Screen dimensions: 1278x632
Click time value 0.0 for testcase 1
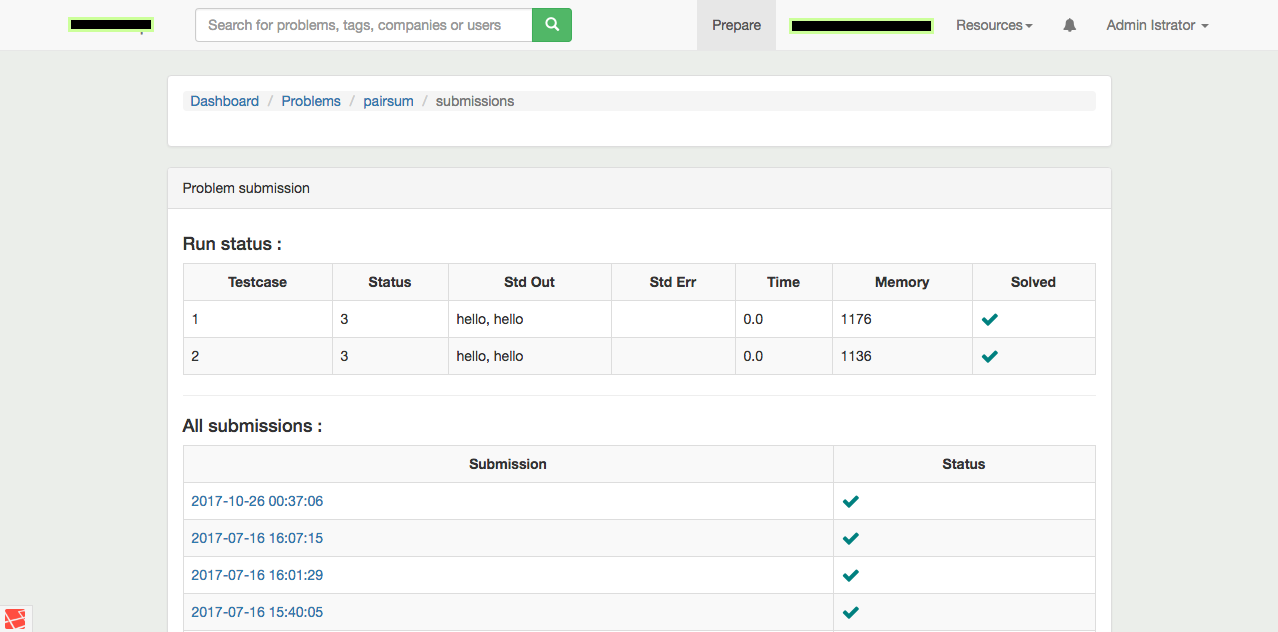tap(753, 319)
